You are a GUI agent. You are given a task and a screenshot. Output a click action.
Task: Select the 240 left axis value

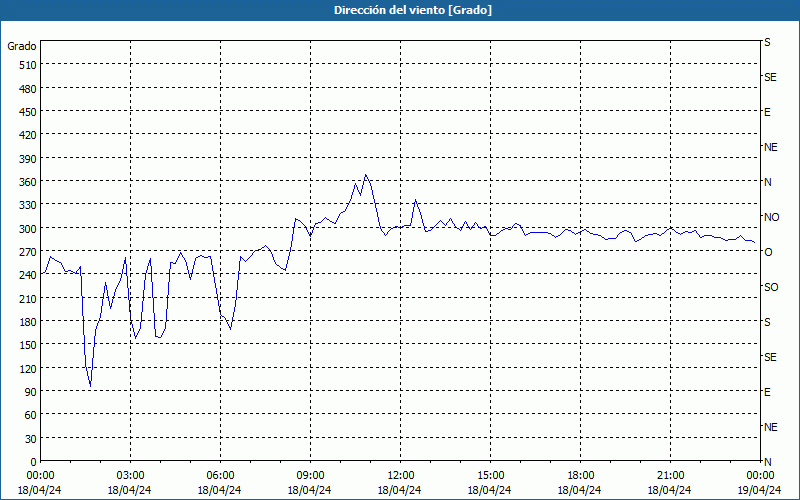29,276
